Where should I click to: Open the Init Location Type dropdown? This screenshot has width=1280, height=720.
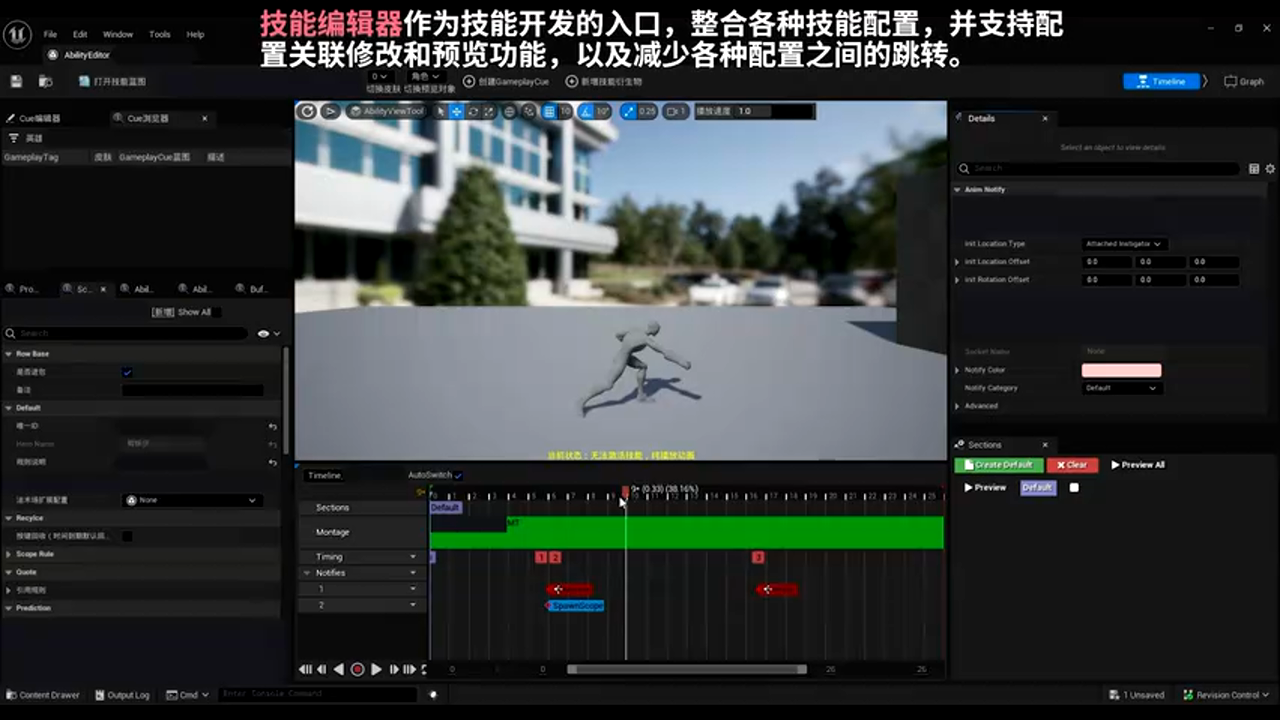1125,244
